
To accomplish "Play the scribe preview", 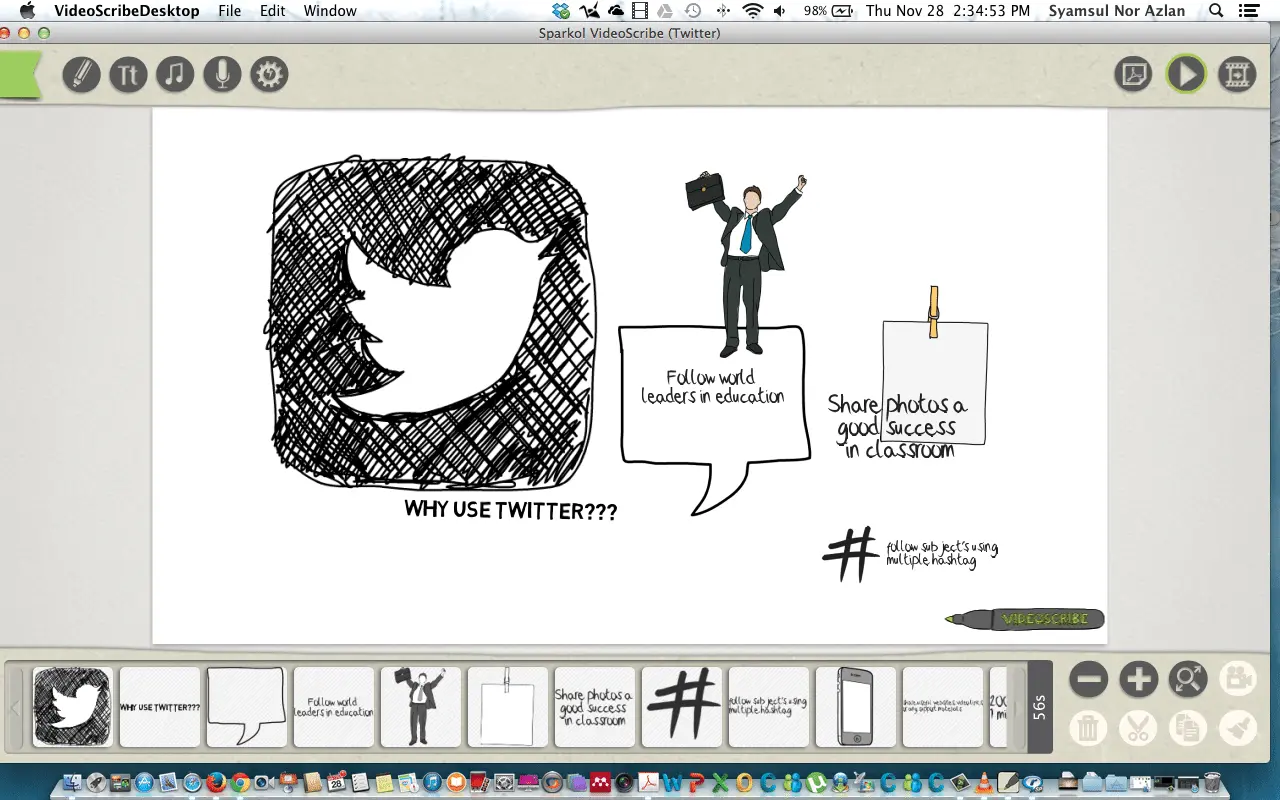I will coord(1186,75).
